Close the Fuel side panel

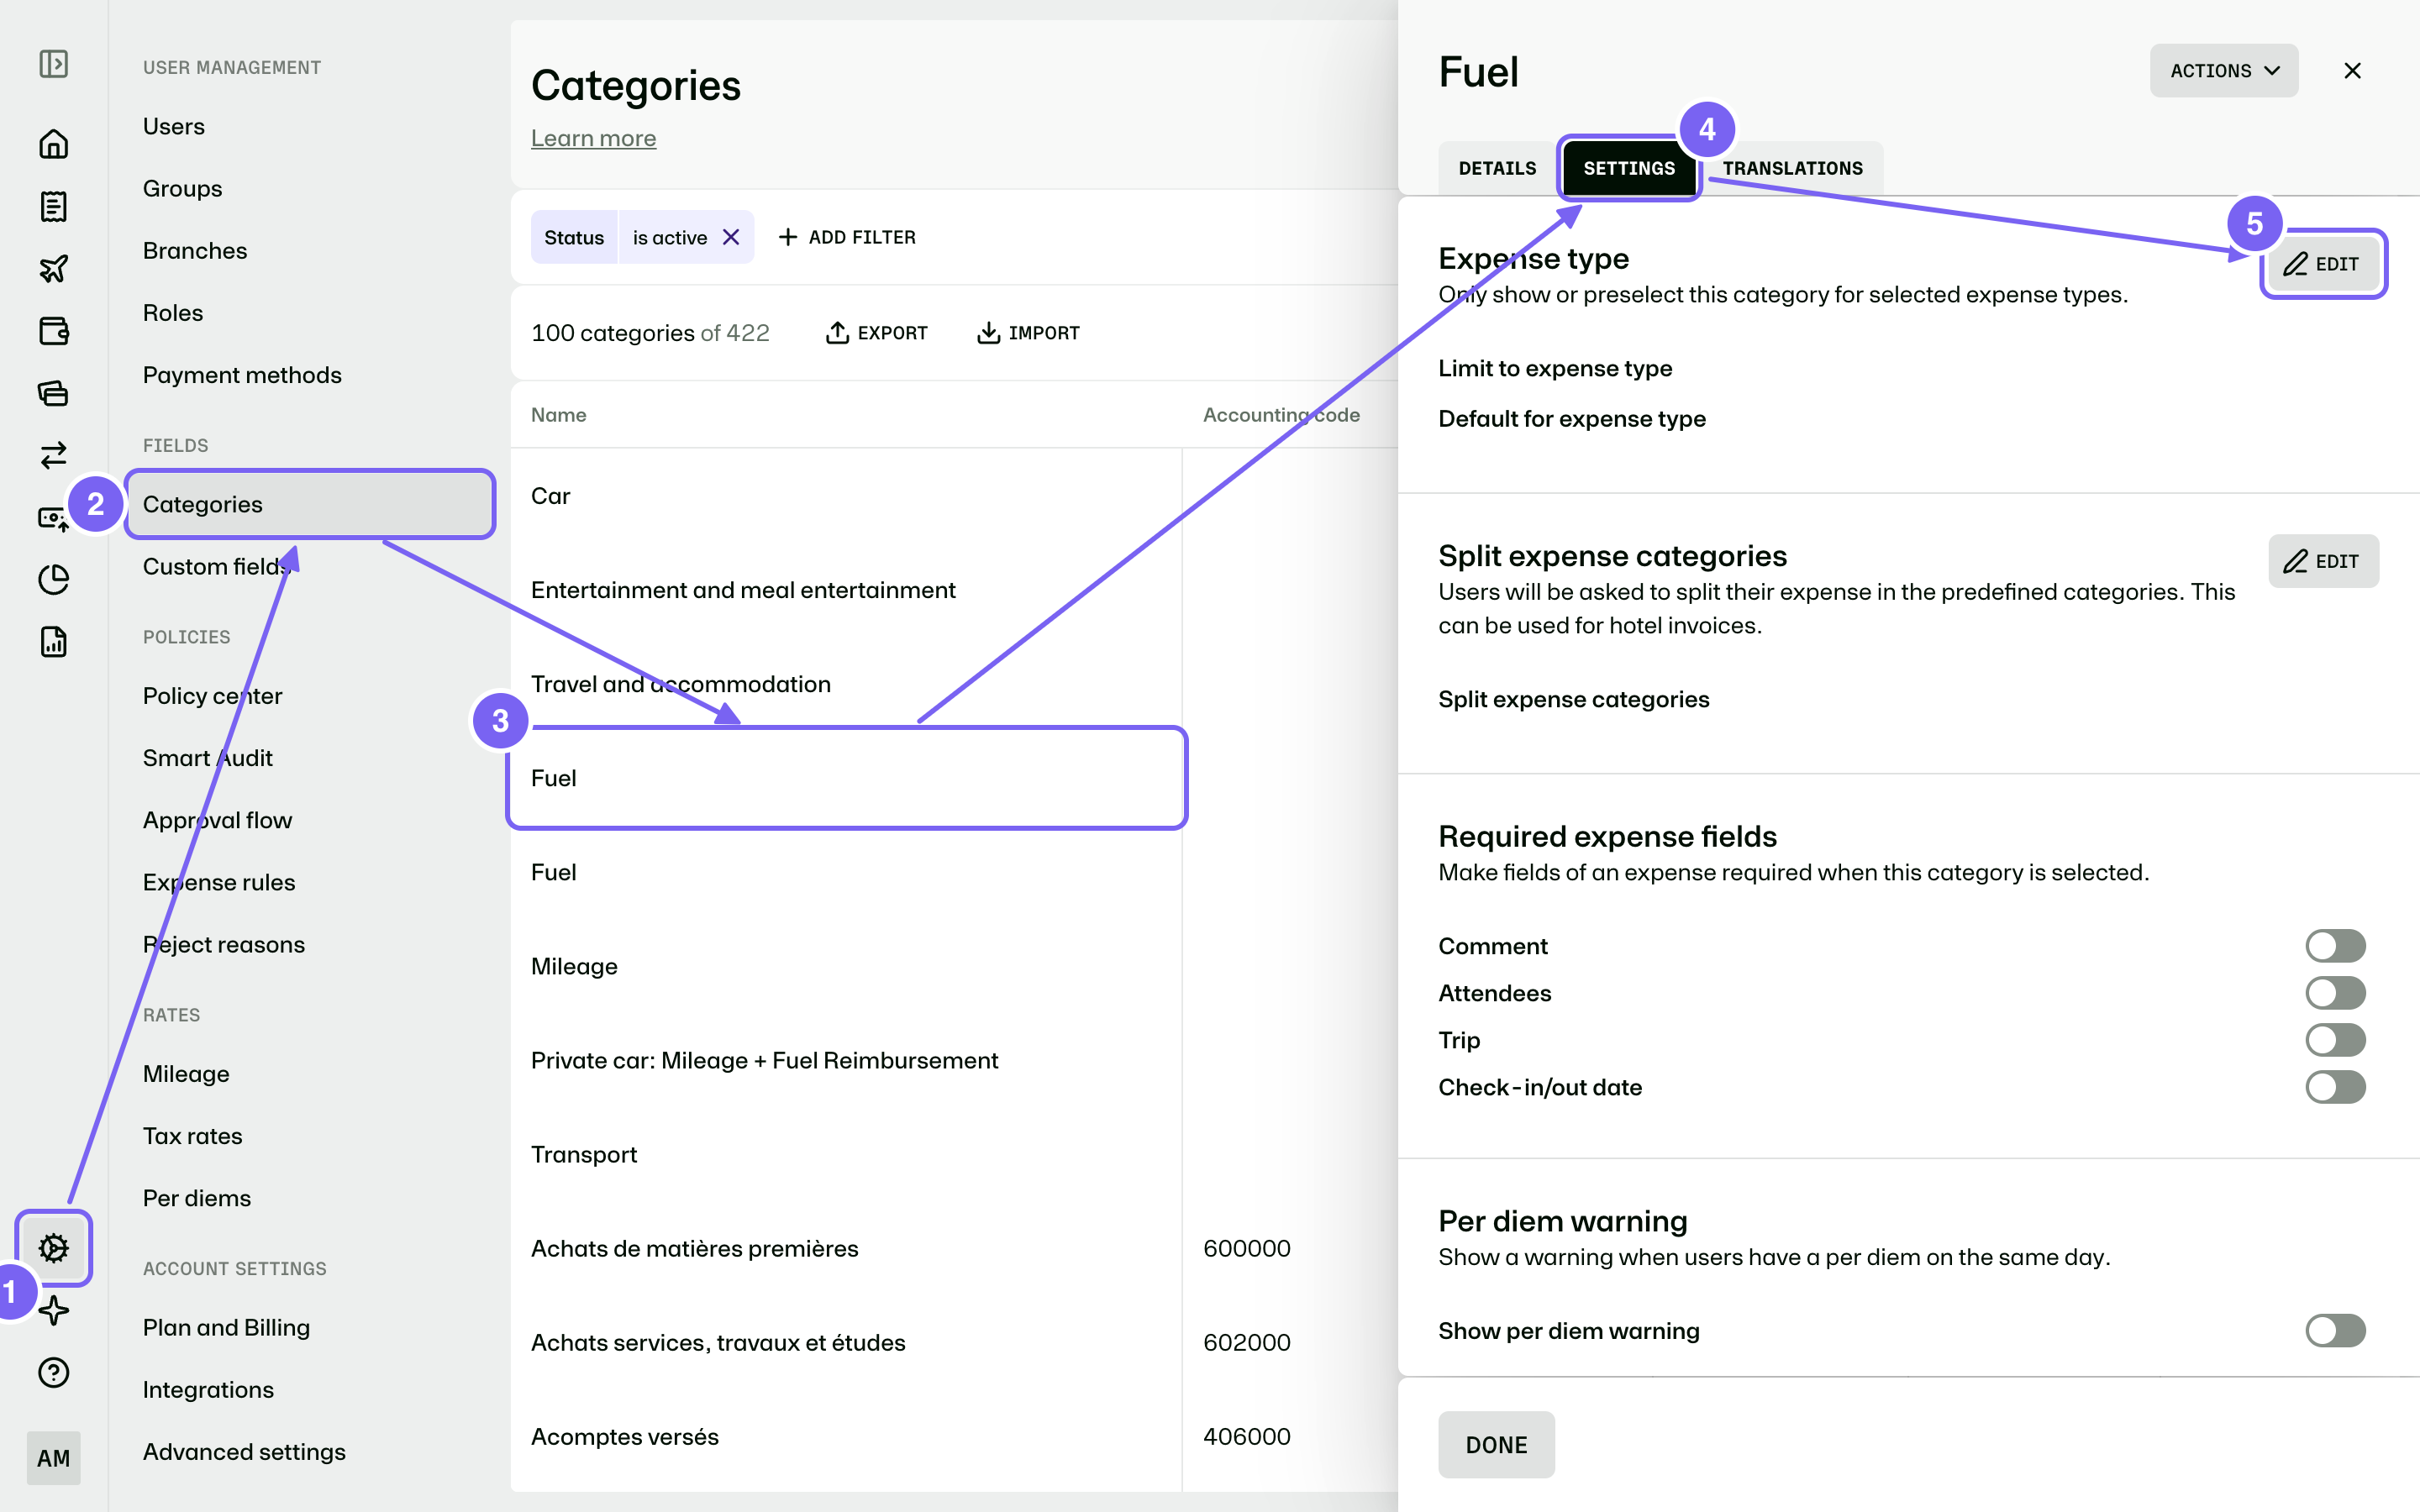(2352, 71)
